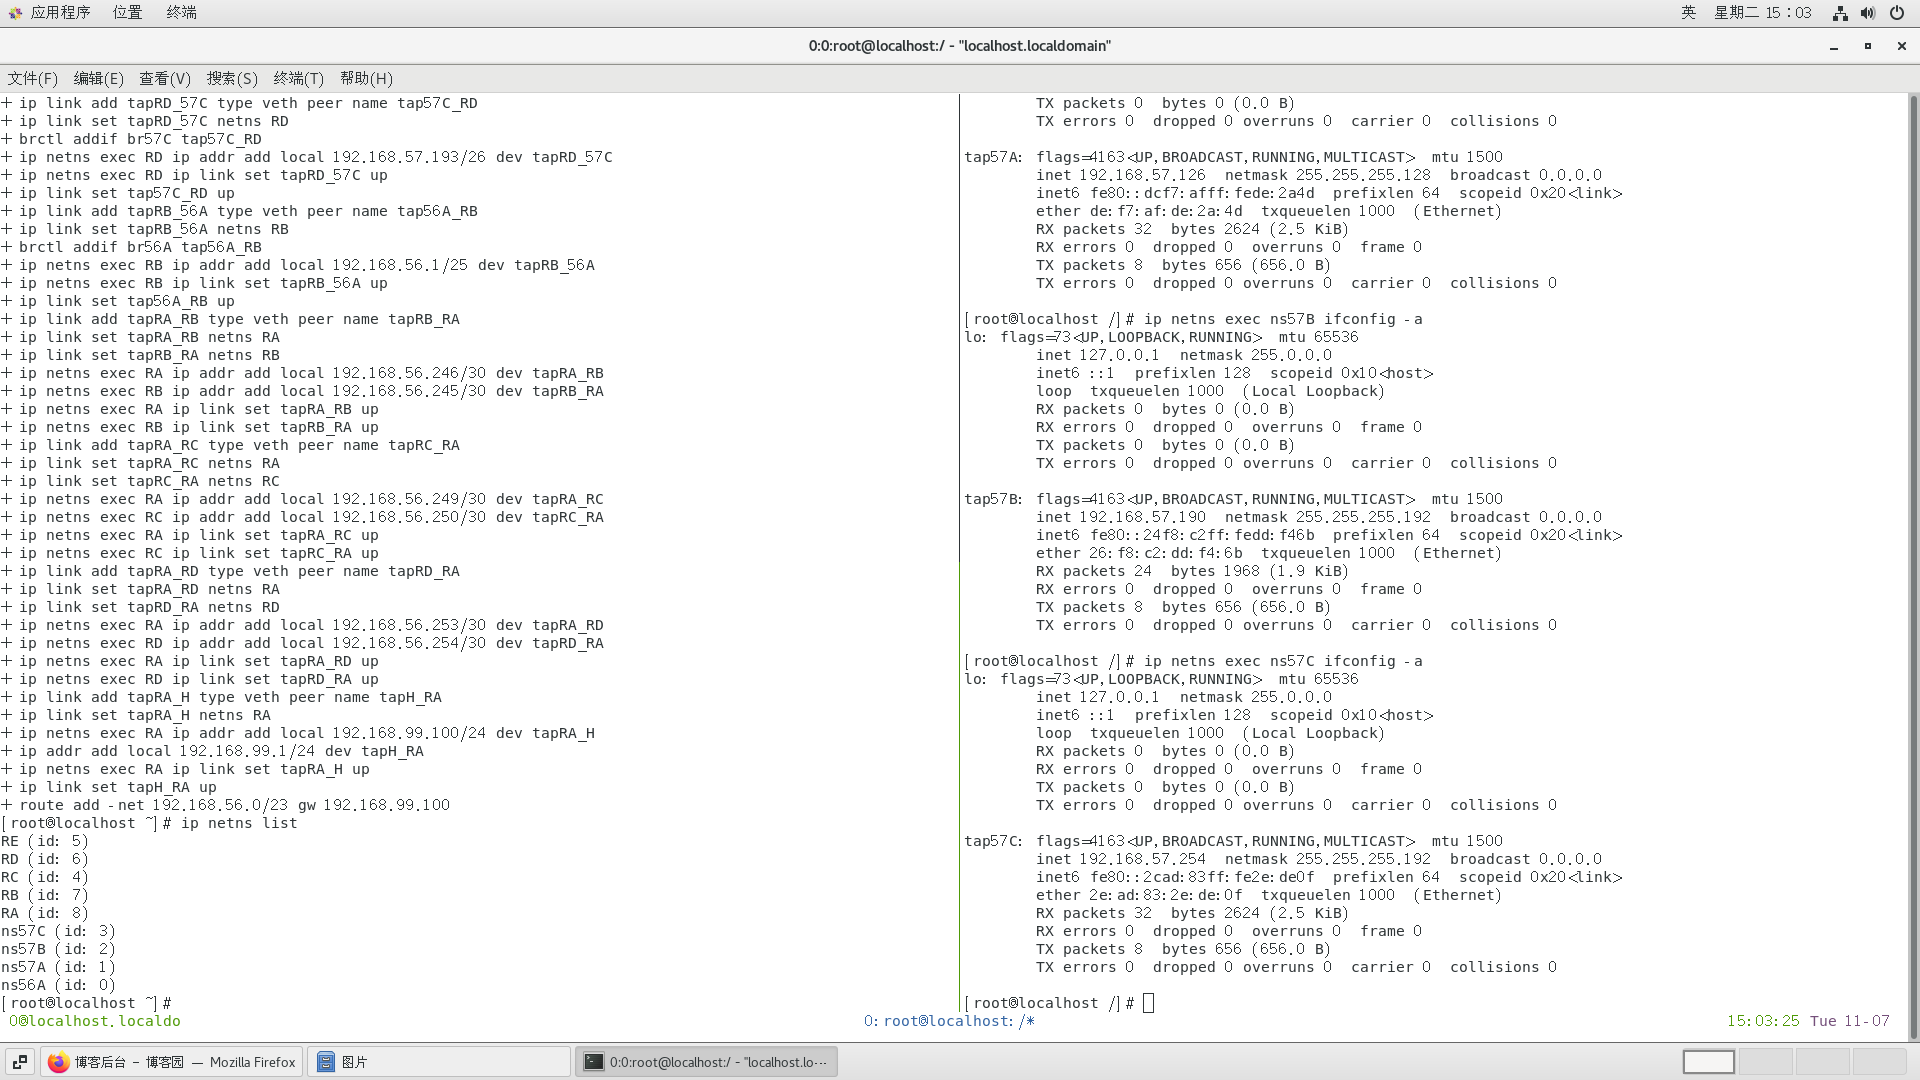Switch to Mozilla Firefox 博客后台 taskbar item
1920x1080 pixels.
coord(172,1062)
